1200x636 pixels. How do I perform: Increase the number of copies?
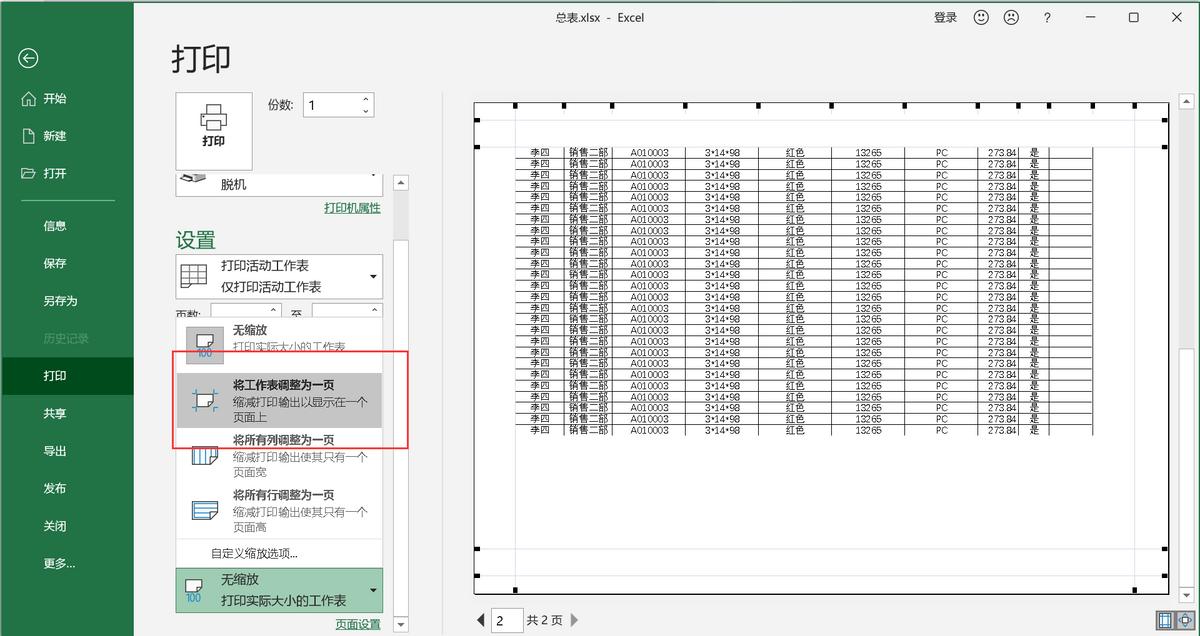(x=366, y=99)
